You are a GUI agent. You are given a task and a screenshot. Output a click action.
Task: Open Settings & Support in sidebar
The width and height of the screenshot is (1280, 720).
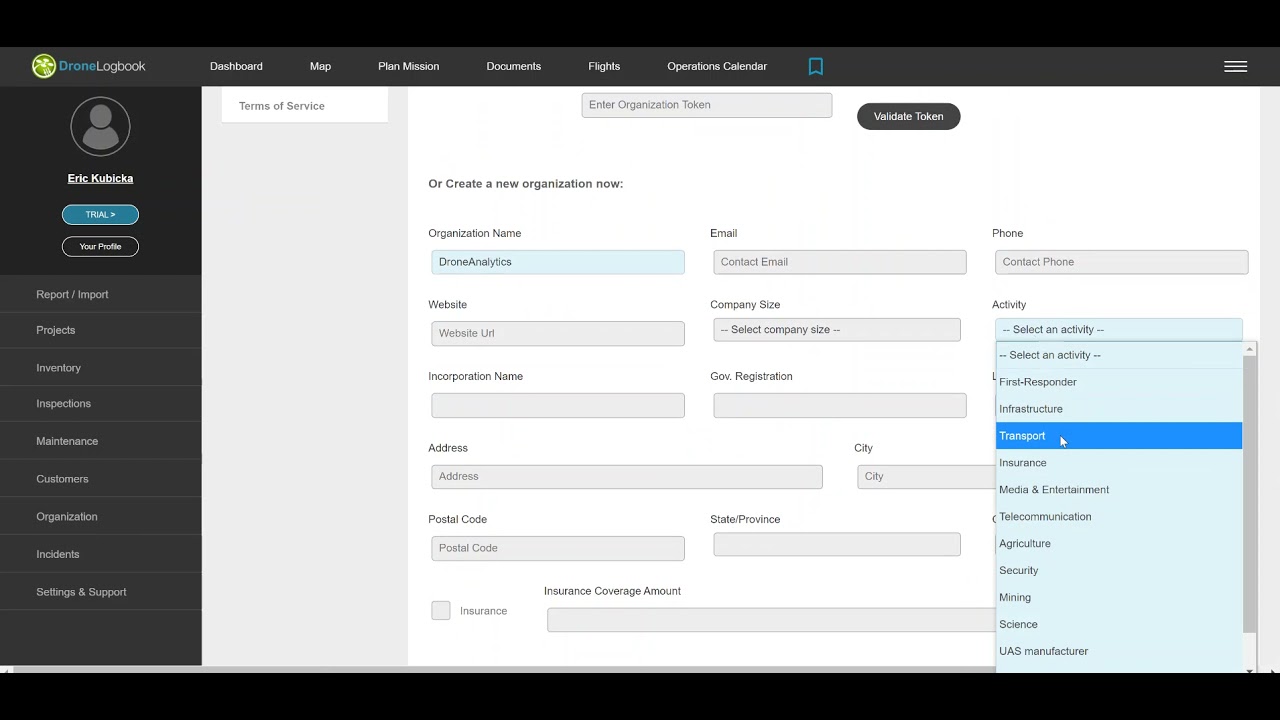[x=101, y=592]
